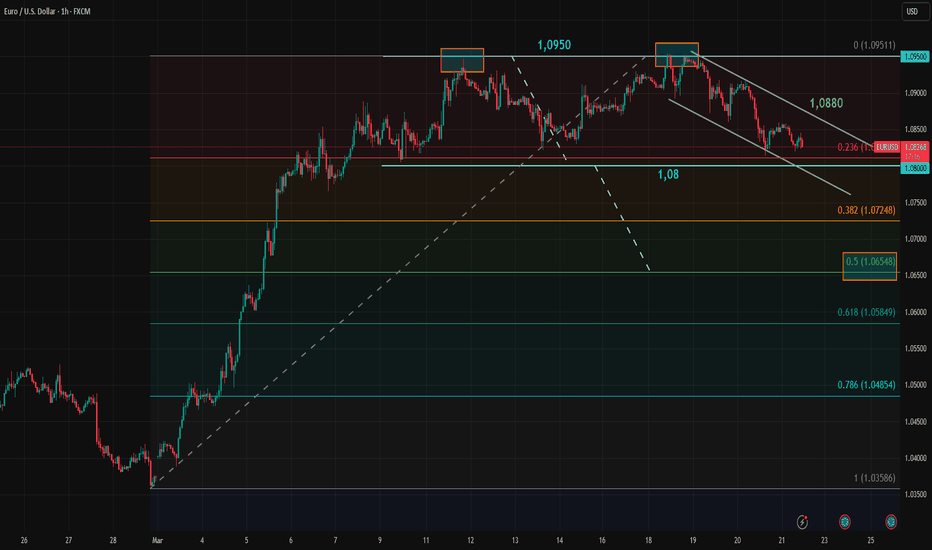Image resolution: width=932 pixels, height=550 pixels.
Task: Click the teal 1.09500 price tag on axis
Action: coord(915,57)
